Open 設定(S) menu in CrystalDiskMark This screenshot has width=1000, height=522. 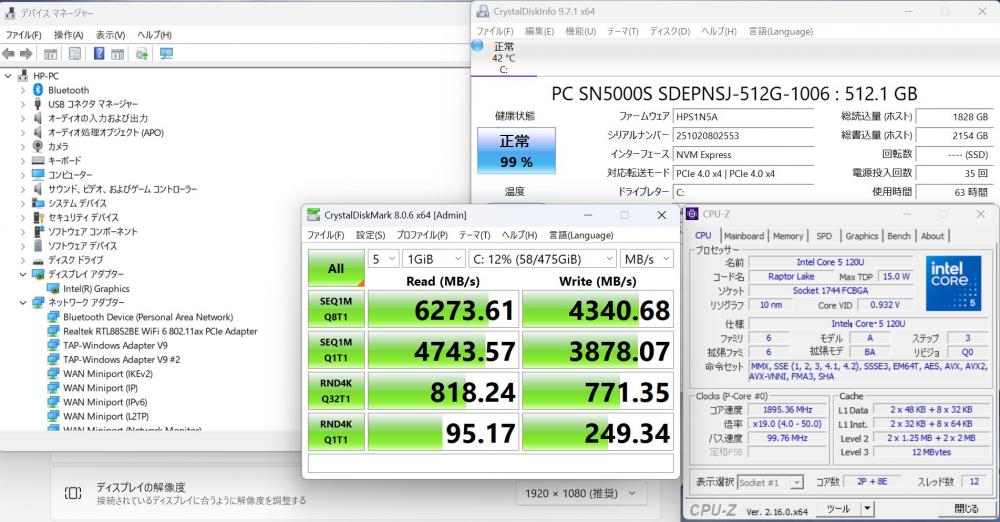(x=371, y=235)
